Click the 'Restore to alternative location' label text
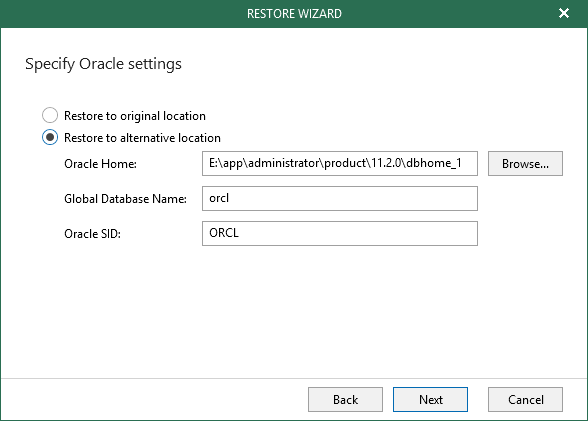Viewport: 588px width, 421px height. click(x=142, y=138)
